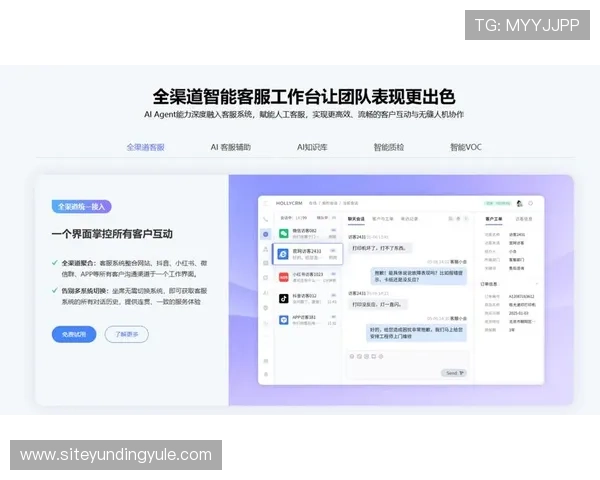Click the 全渠道统一接入 badge
Image resolution: width=600 pixels, height=480 pixels.
pyautogui.click(x=82, y=207)
